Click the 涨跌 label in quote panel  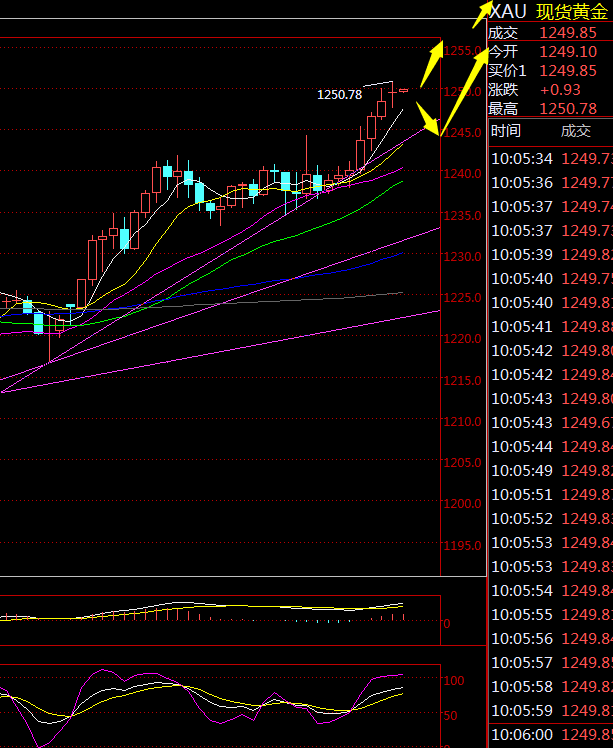[x=503, y=90]
